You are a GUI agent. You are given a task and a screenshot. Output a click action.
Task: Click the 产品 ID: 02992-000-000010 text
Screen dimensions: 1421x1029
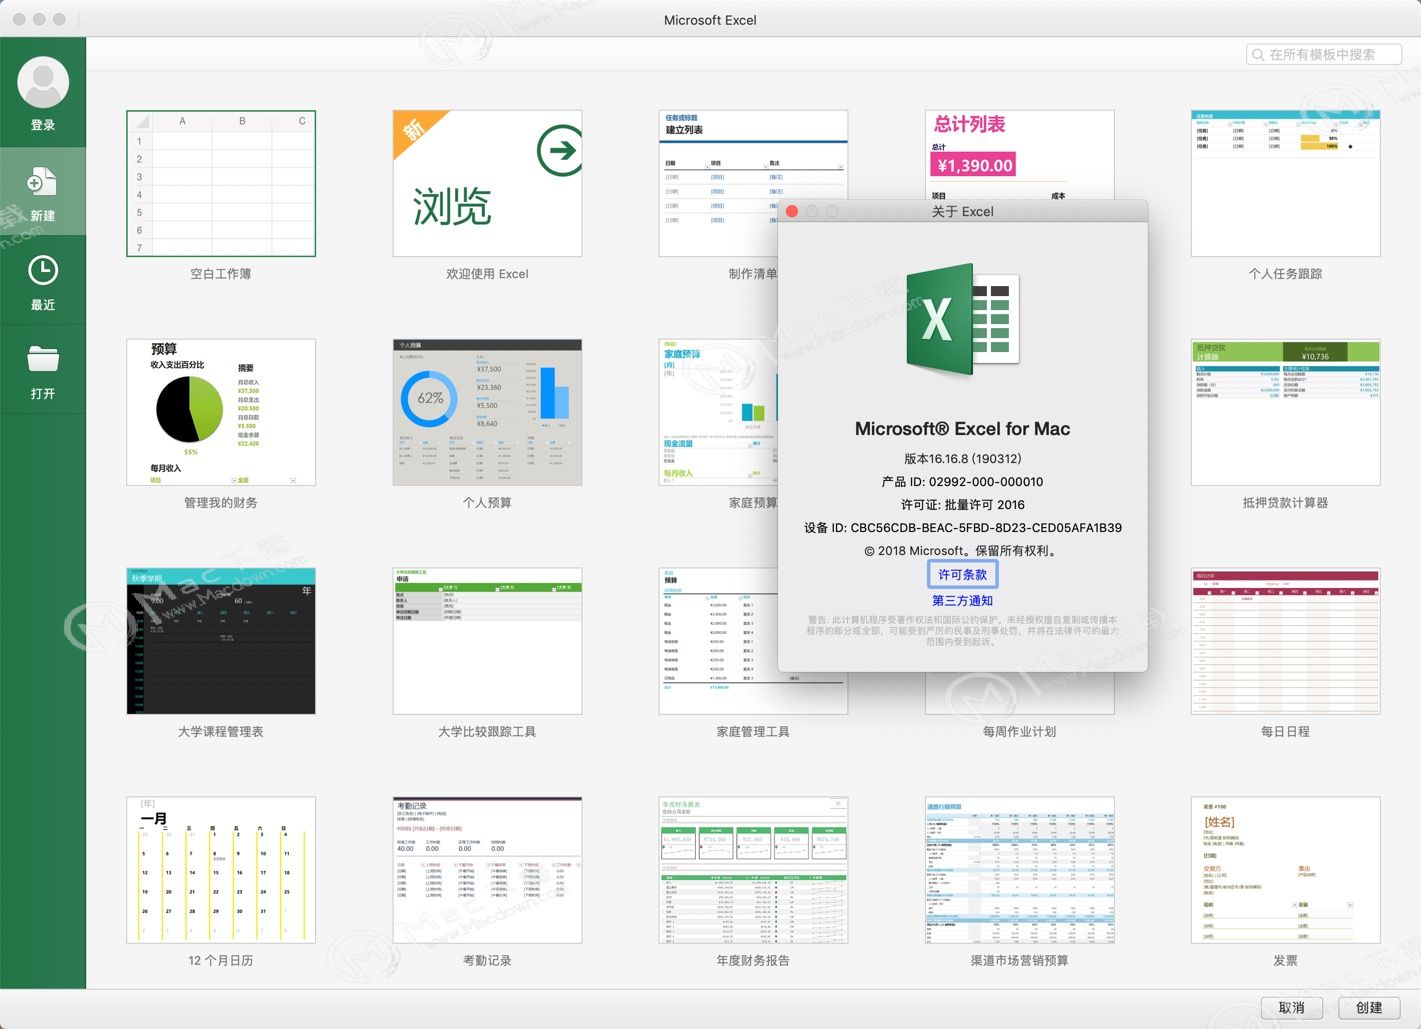pos(962,482)
